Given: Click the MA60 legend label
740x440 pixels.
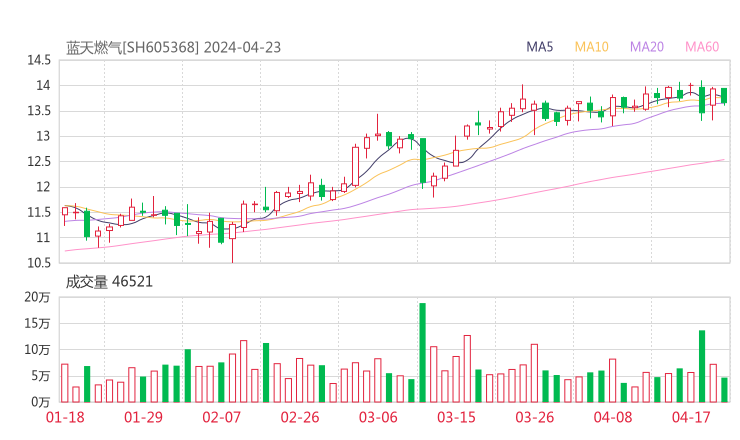Looking at the screenshot, I should click(x=702, y=47).
